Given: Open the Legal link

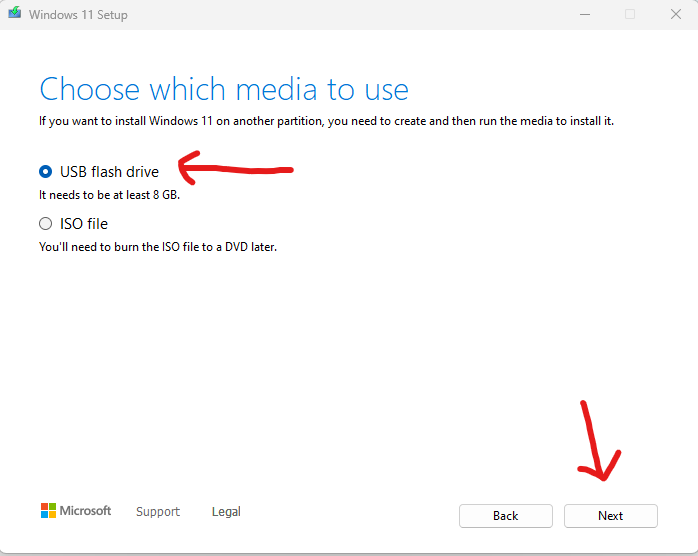Looking at the screenshot, I should [x=226, y=511].
